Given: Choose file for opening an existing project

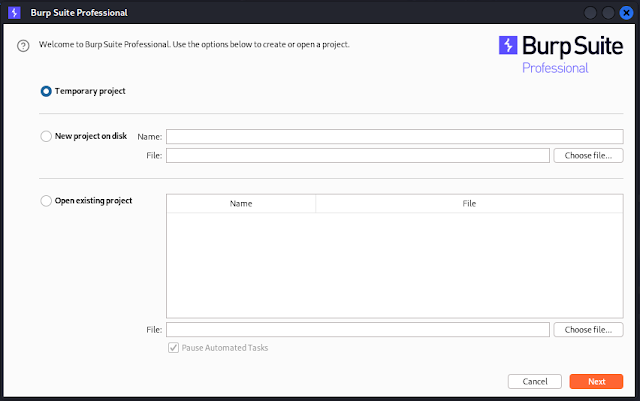Looking at the screenshot, I should click(588, 330).
